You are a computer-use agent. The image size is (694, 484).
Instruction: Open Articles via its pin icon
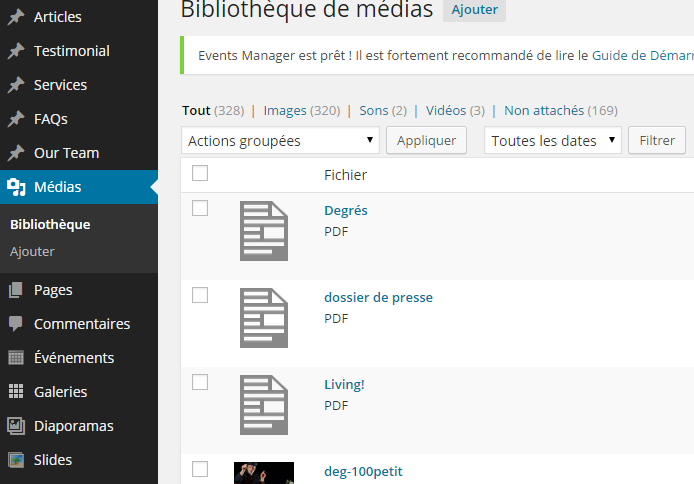click(x=16, y=17)
